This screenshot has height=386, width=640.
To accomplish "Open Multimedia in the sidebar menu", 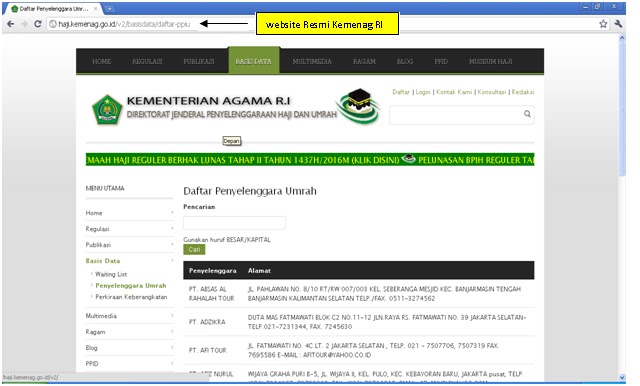I will (x=101, y=316).
